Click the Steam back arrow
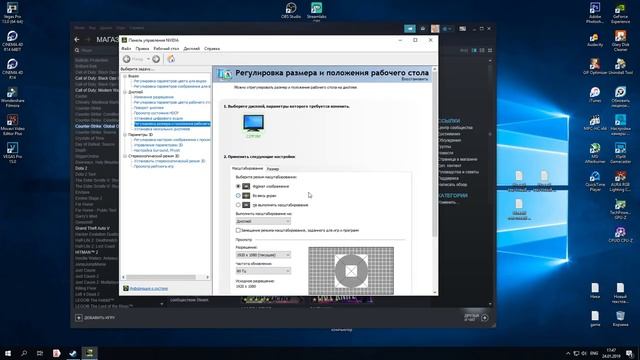Screen dimensions: 640x360 coord(77,40)
